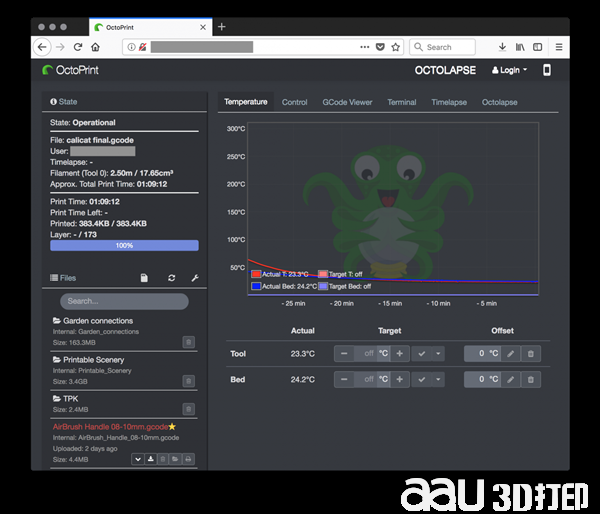Switch to the GCode Viewer tab
The image size is (600, 514).
pyautogui.click(x=347, y=102)
